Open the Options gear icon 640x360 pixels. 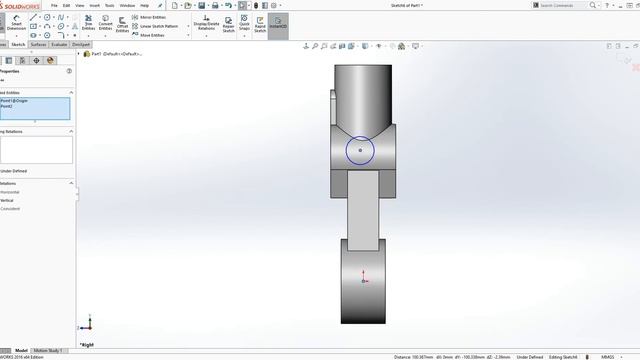pyautogui.click(x=274, y=5)
